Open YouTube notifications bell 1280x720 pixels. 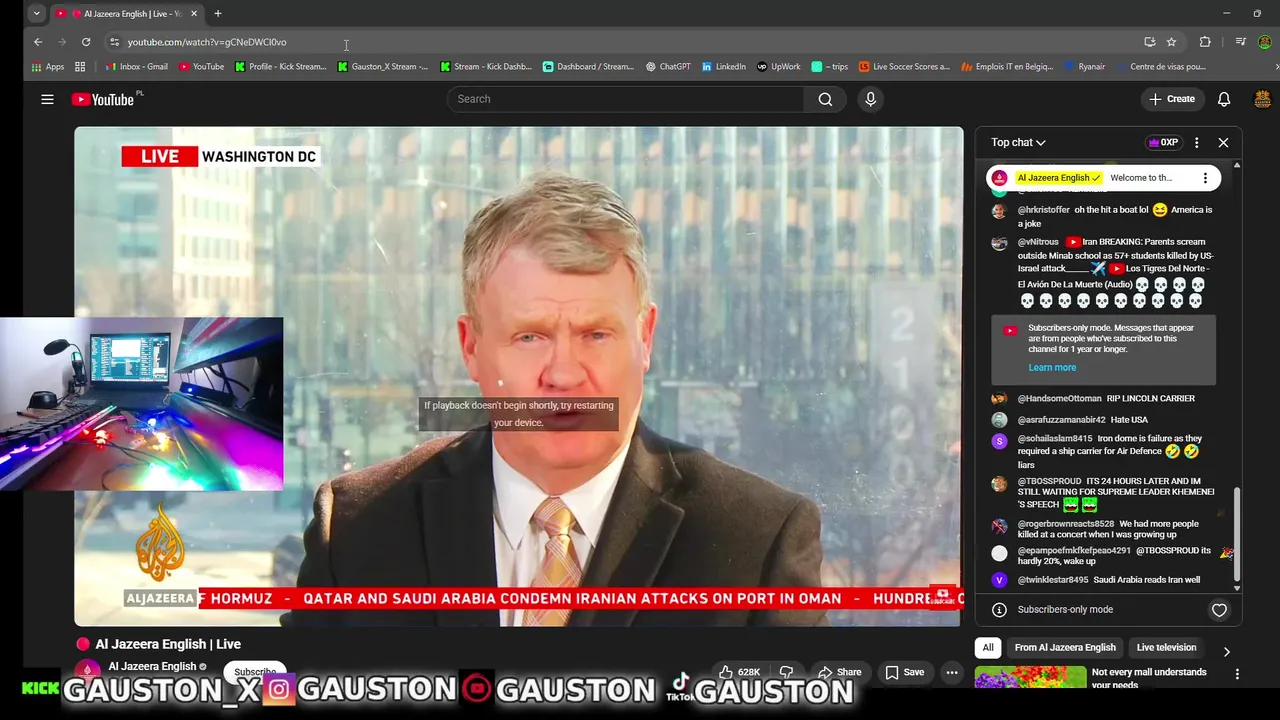tap(1224, 99)
